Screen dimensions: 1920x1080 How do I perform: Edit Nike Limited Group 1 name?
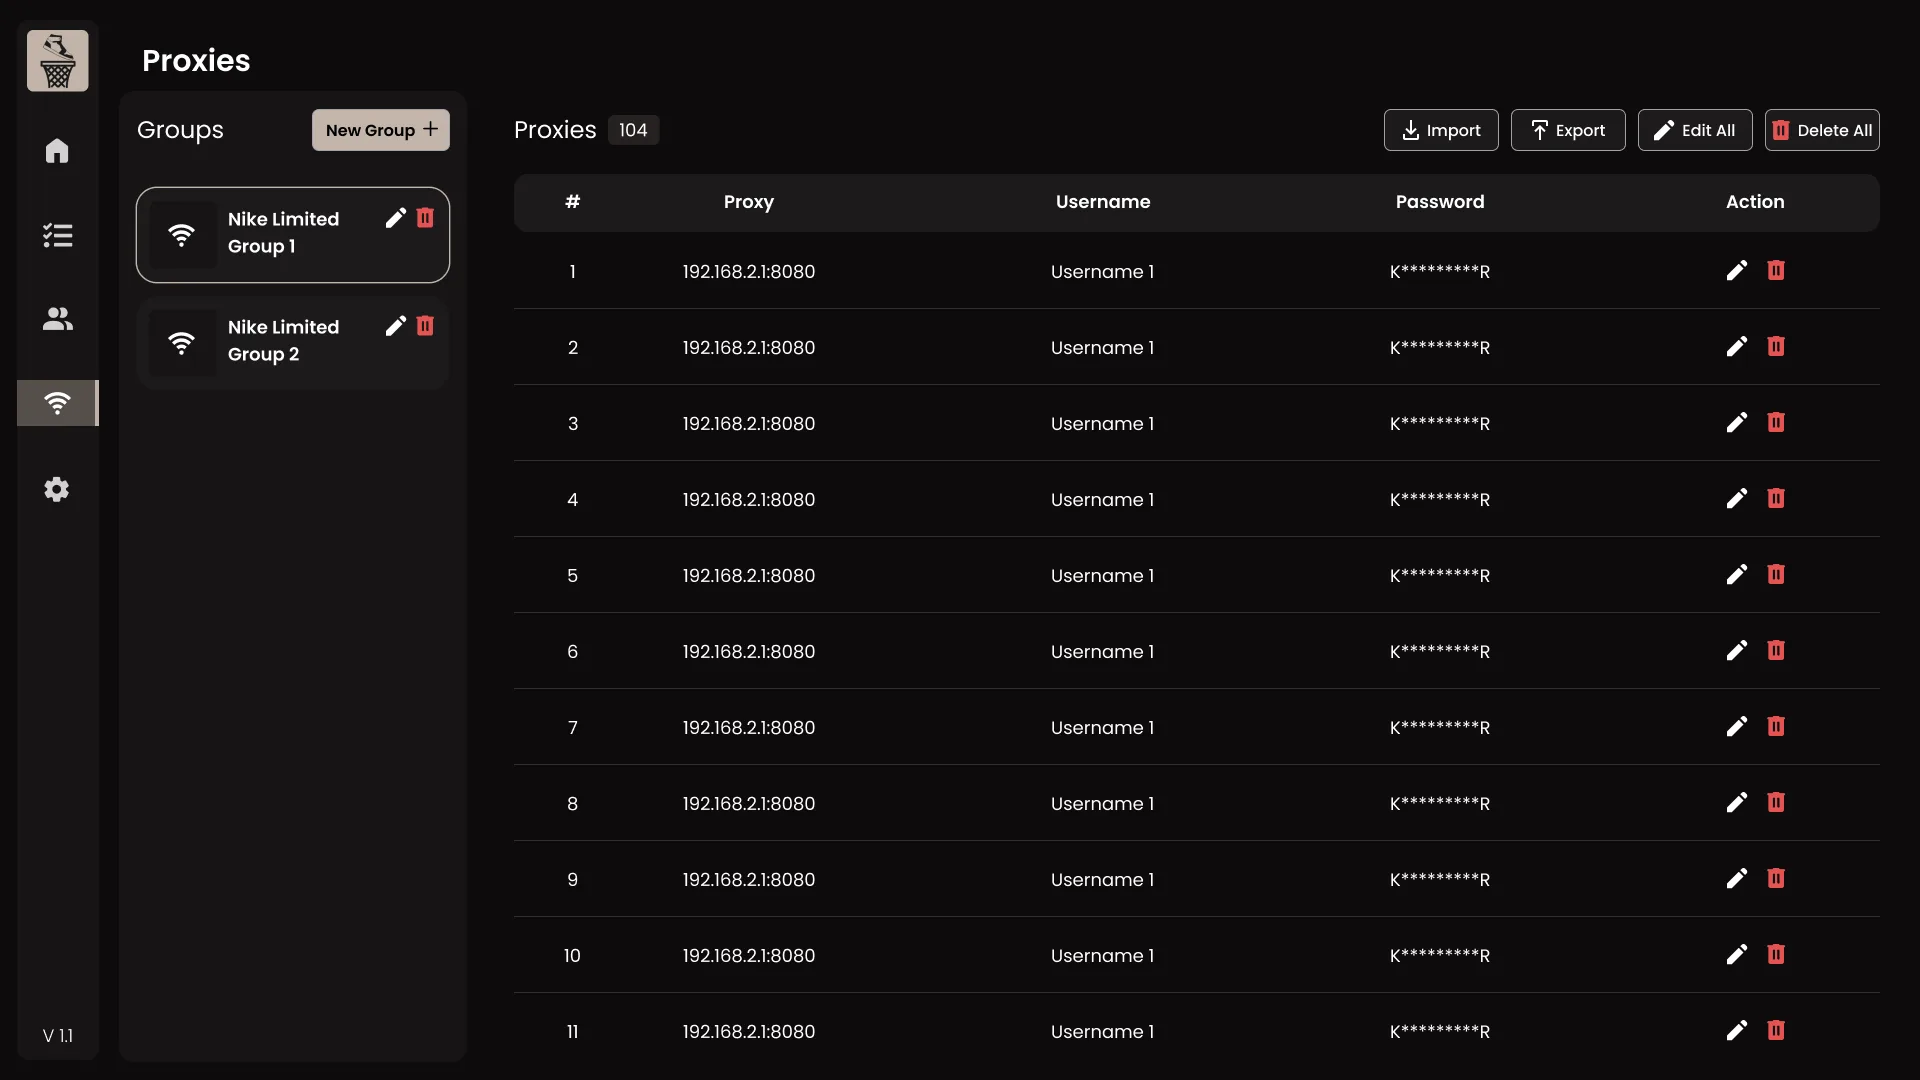pos(396,218)
